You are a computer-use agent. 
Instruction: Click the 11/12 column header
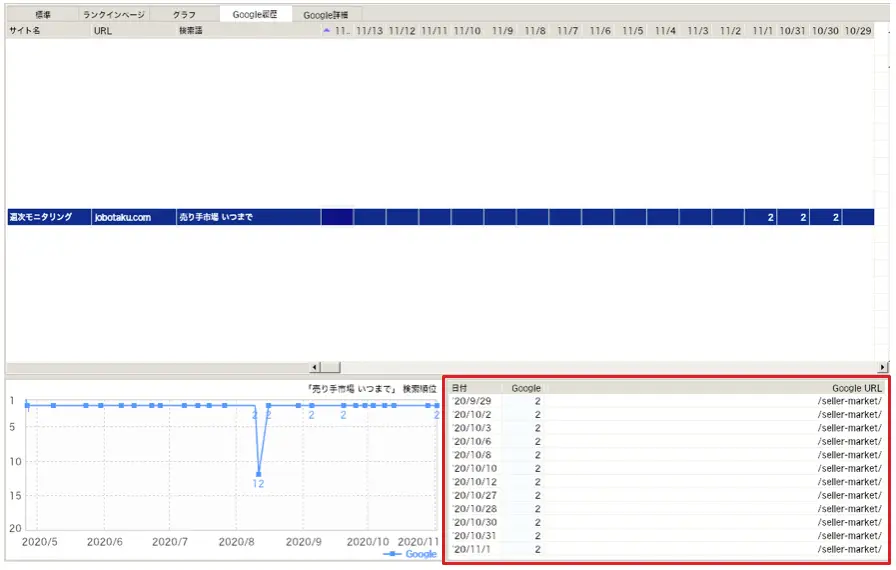[402, 31]
